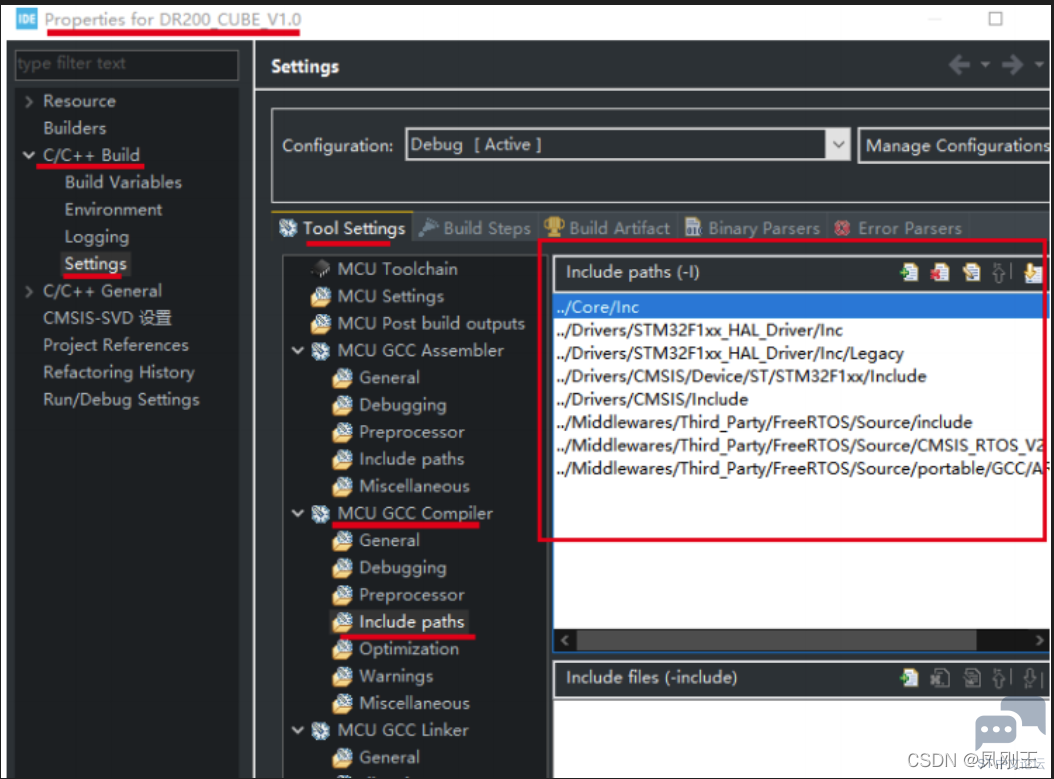Move the include file up
The image size is (1054, 779).
coord(1000,678)
